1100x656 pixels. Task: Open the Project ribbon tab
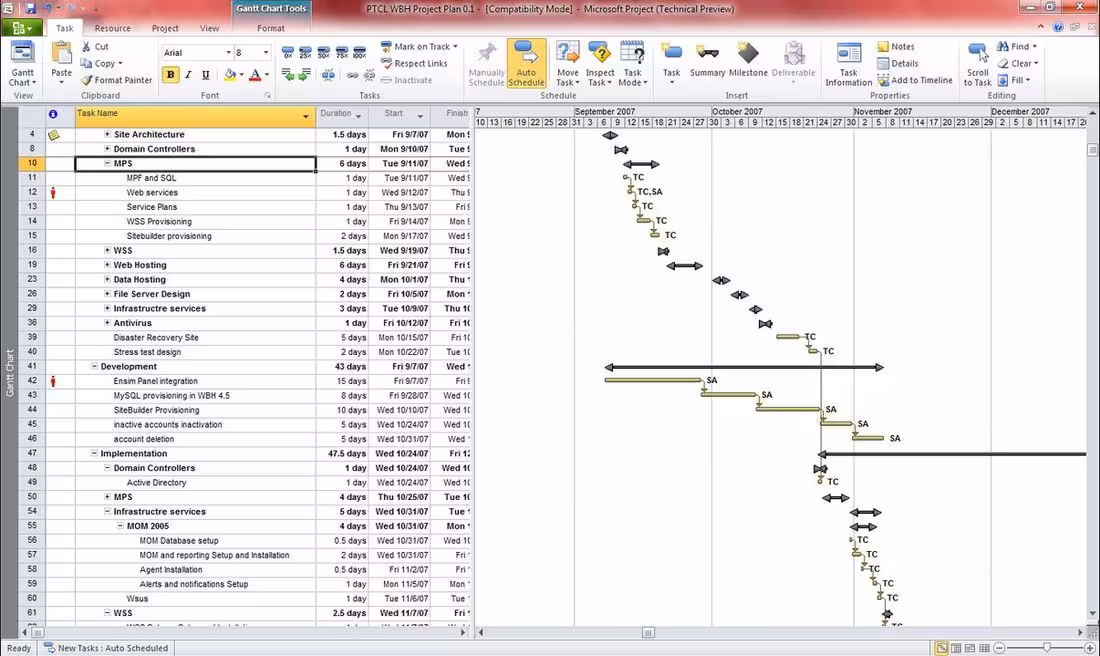coord(164,28)
